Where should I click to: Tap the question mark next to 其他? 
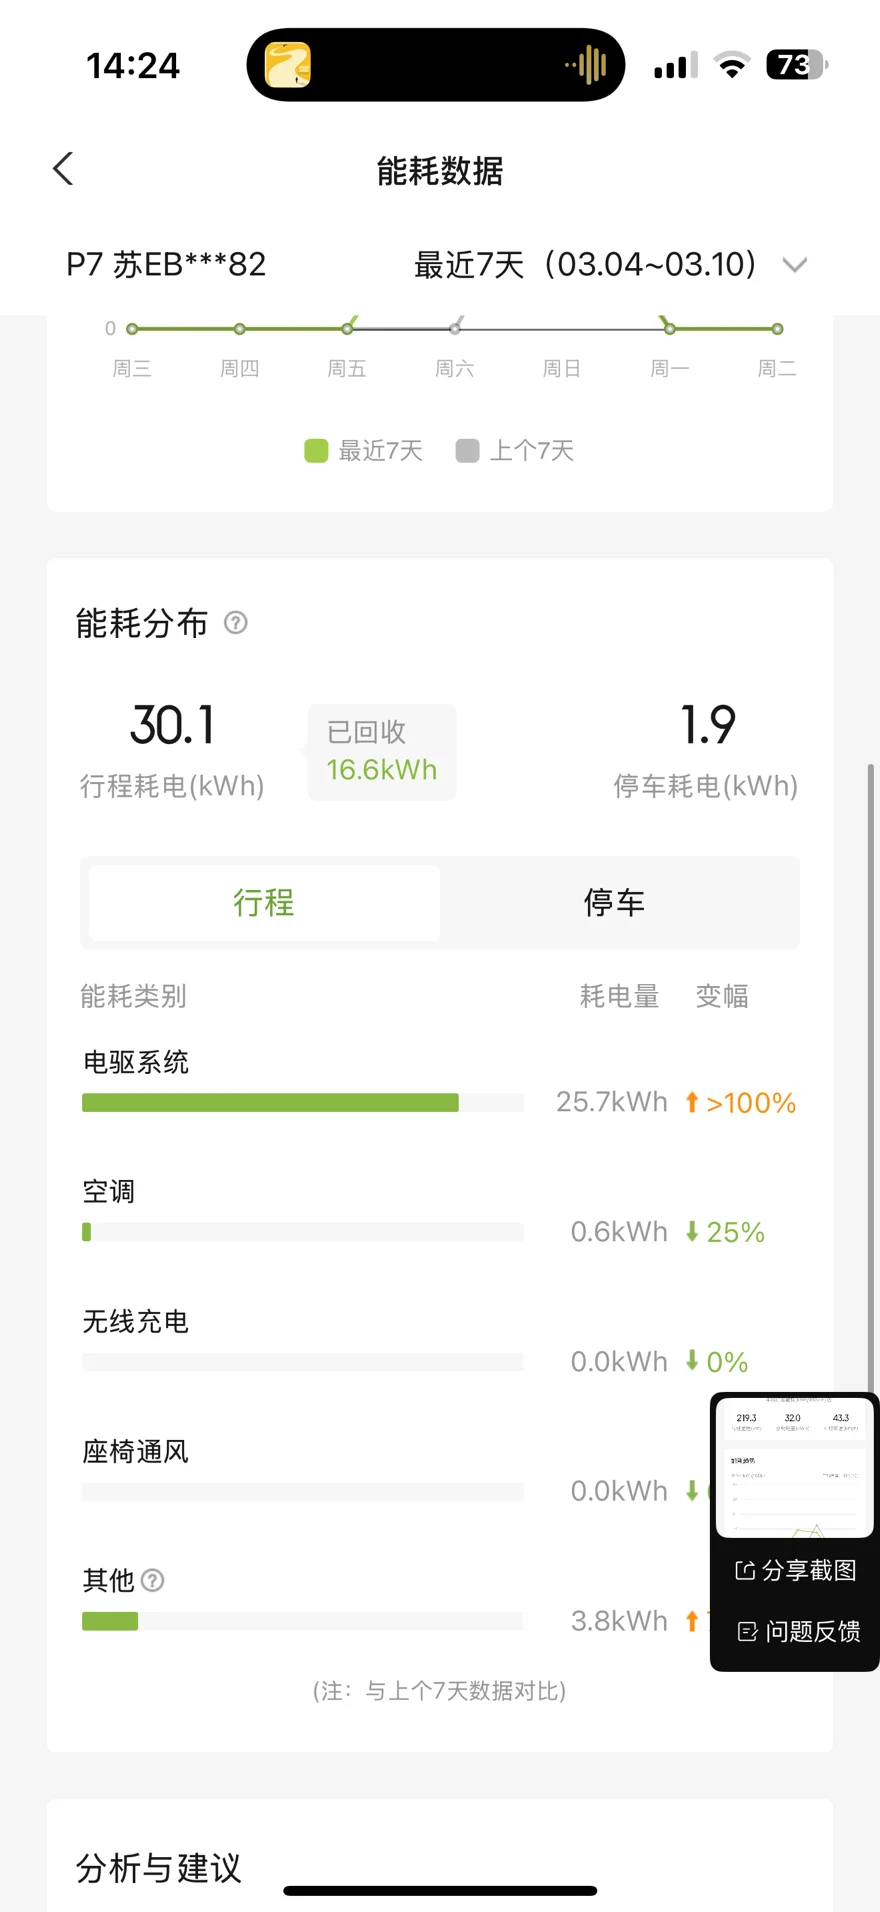(x=153, y=1580)
